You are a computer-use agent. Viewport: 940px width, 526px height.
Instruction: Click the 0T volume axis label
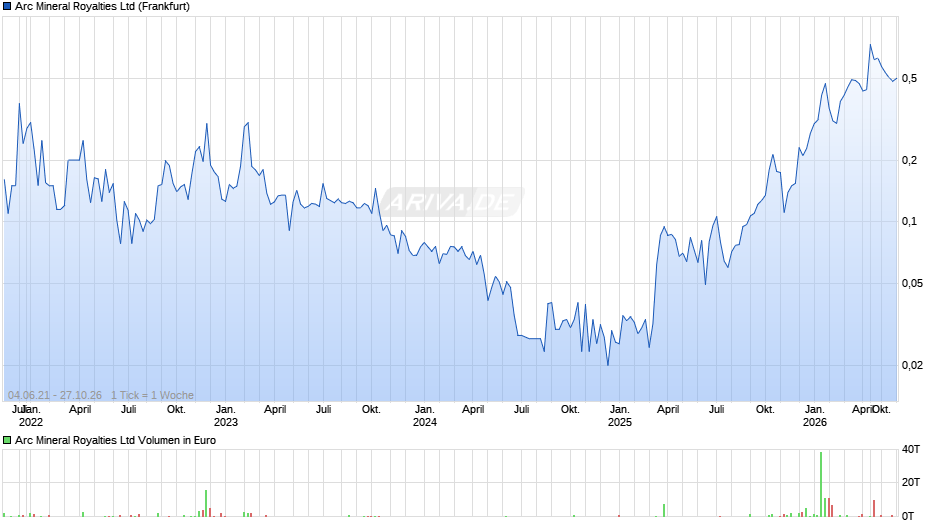(908, 516)
